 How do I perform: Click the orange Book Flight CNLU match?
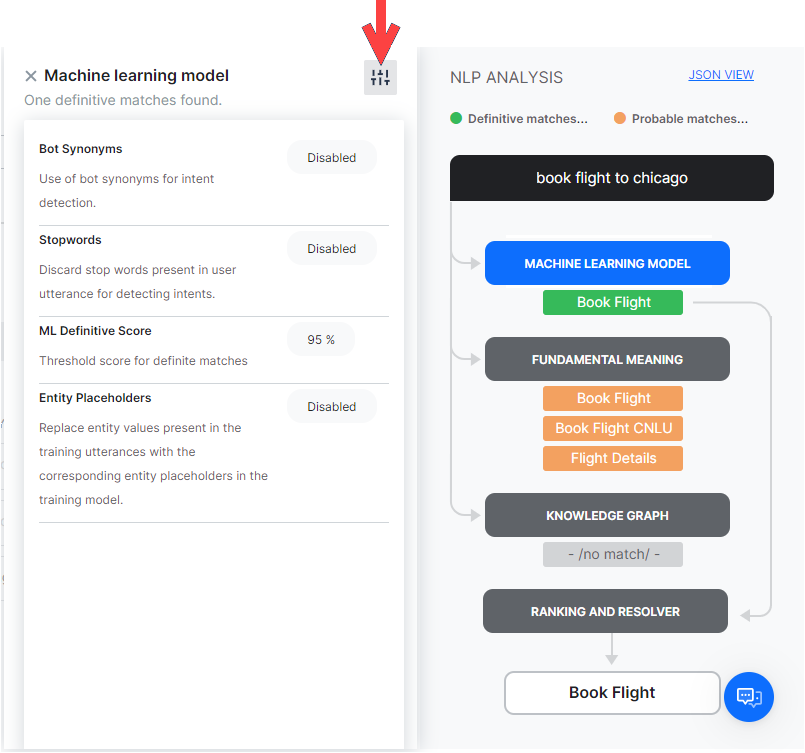(x=613, y=428)
